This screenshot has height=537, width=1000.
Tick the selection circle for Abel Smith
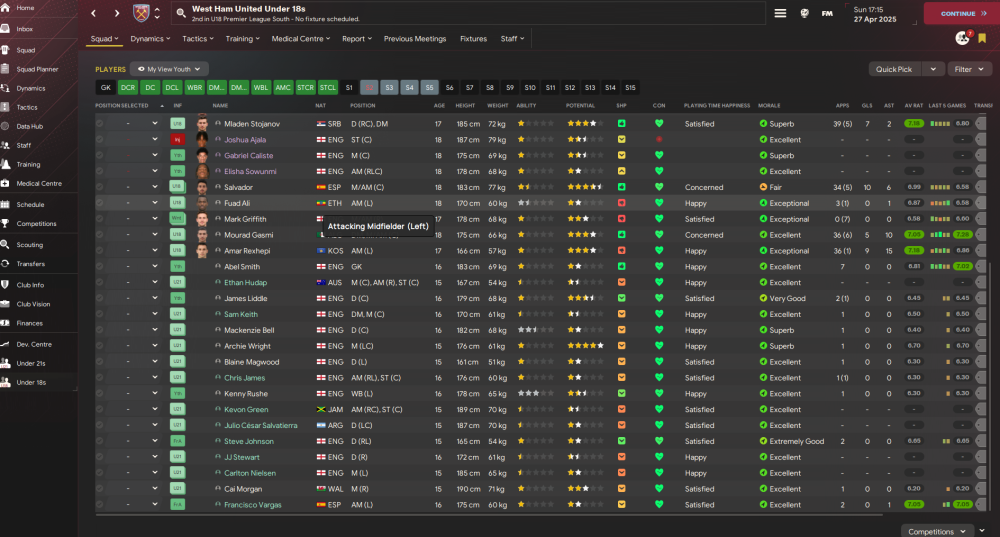(x=99, y=267)
